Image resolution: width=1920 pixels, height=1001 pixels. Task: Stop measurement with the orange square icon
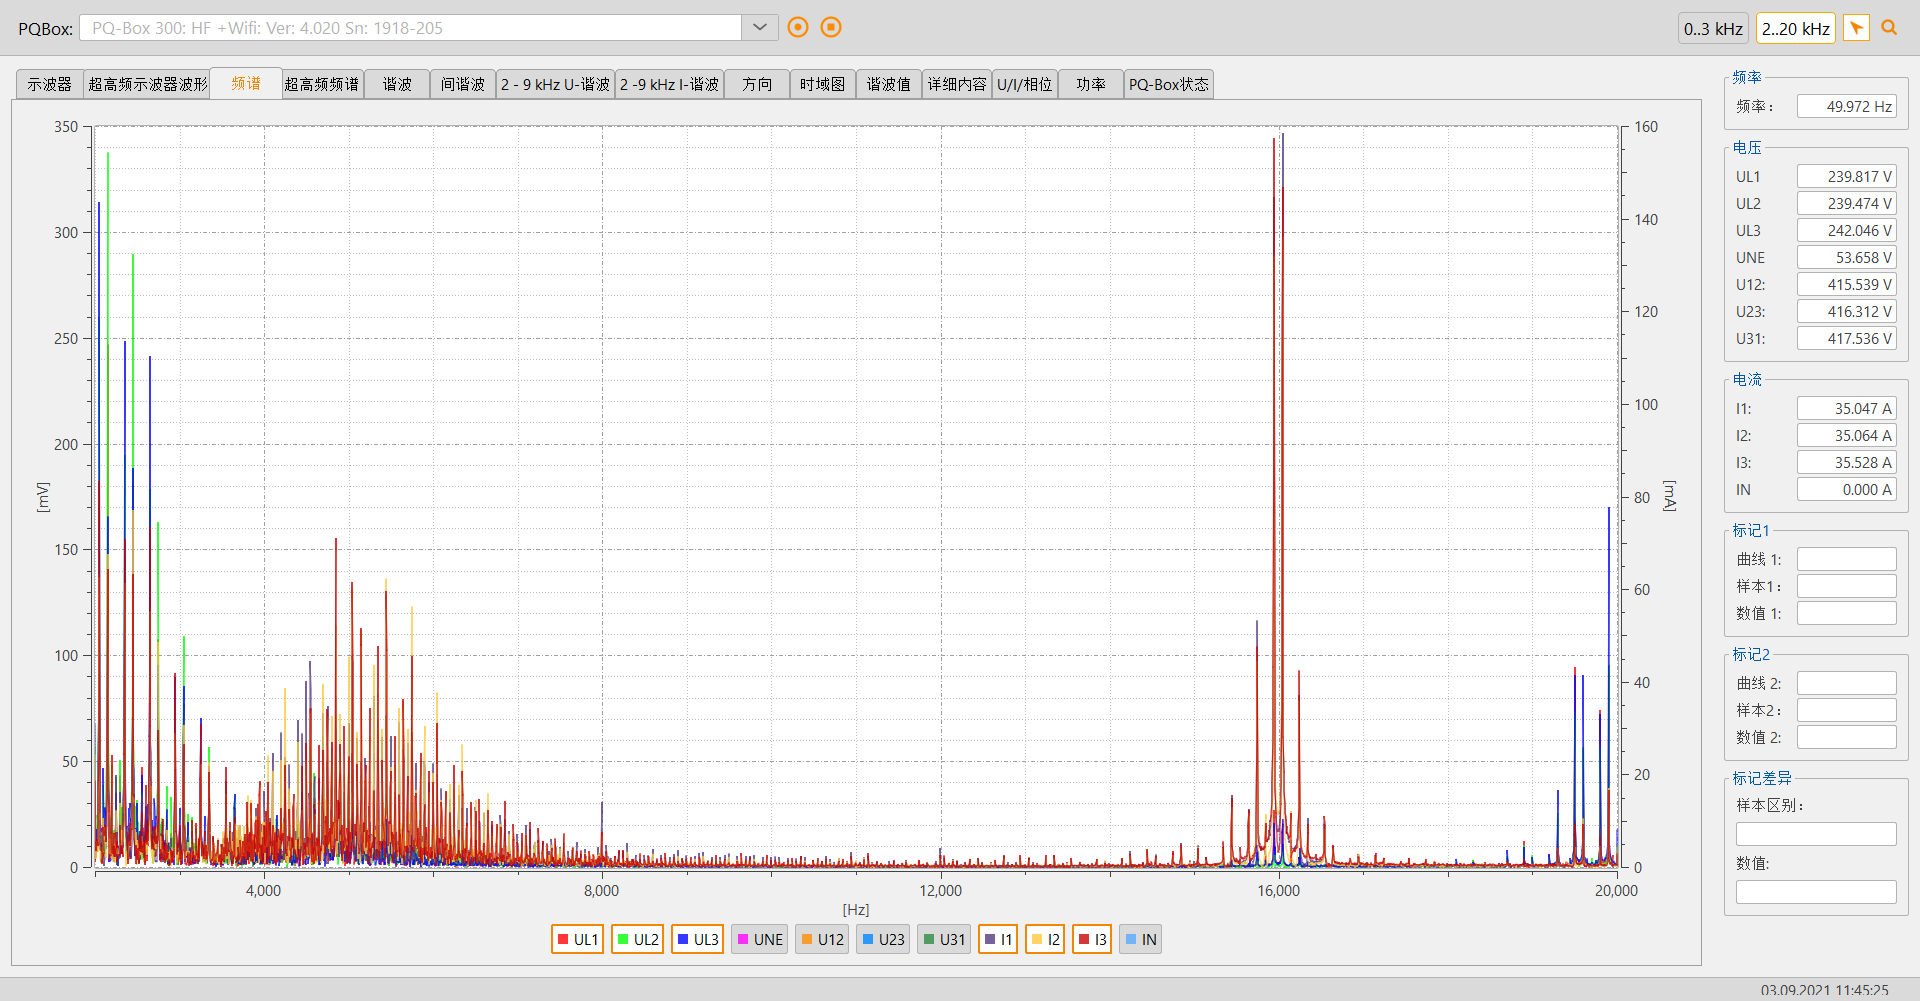point(831,27)
